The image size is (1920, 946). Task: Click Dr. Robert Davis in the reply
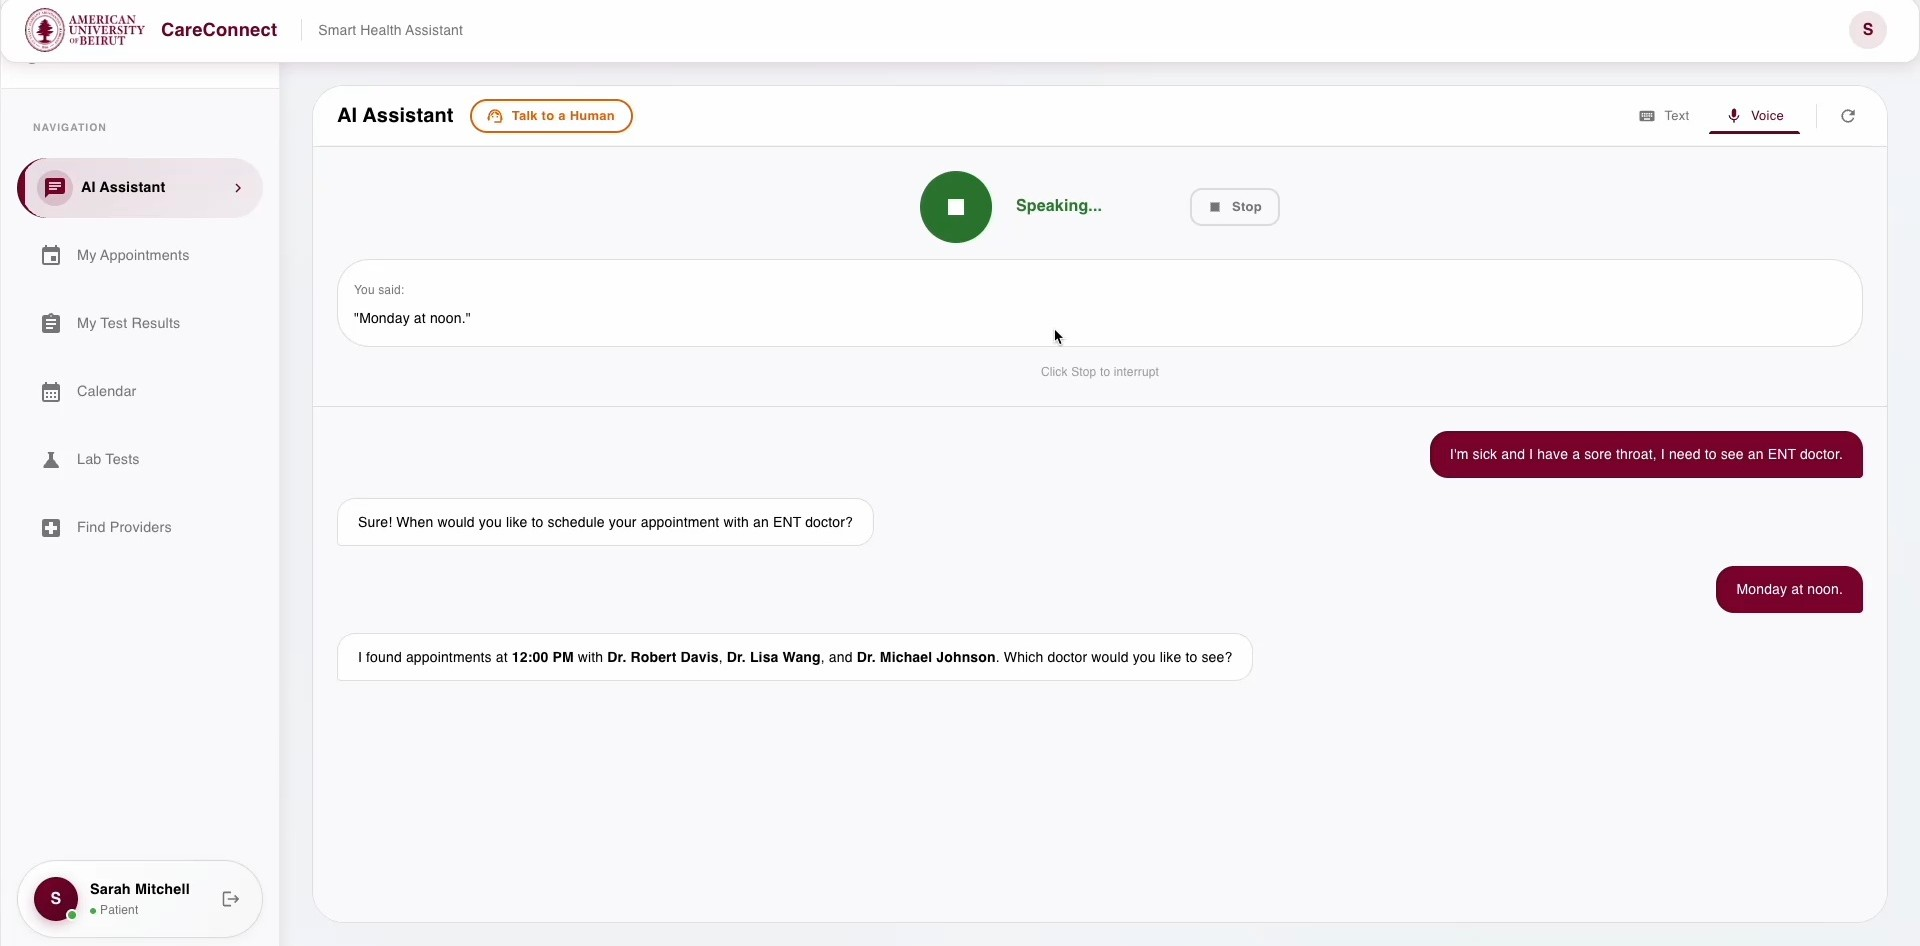point(663,658)
